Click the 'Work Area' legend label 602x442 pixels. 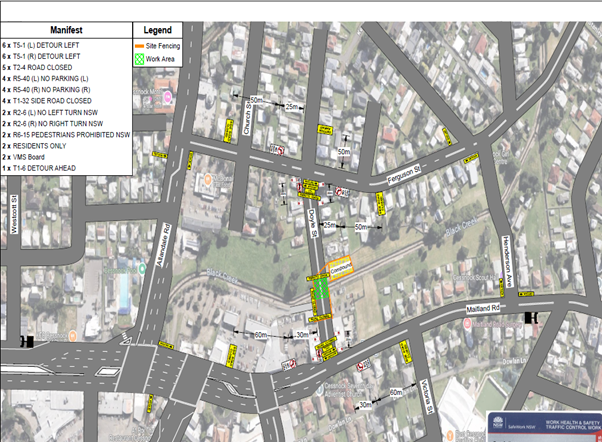160,59
